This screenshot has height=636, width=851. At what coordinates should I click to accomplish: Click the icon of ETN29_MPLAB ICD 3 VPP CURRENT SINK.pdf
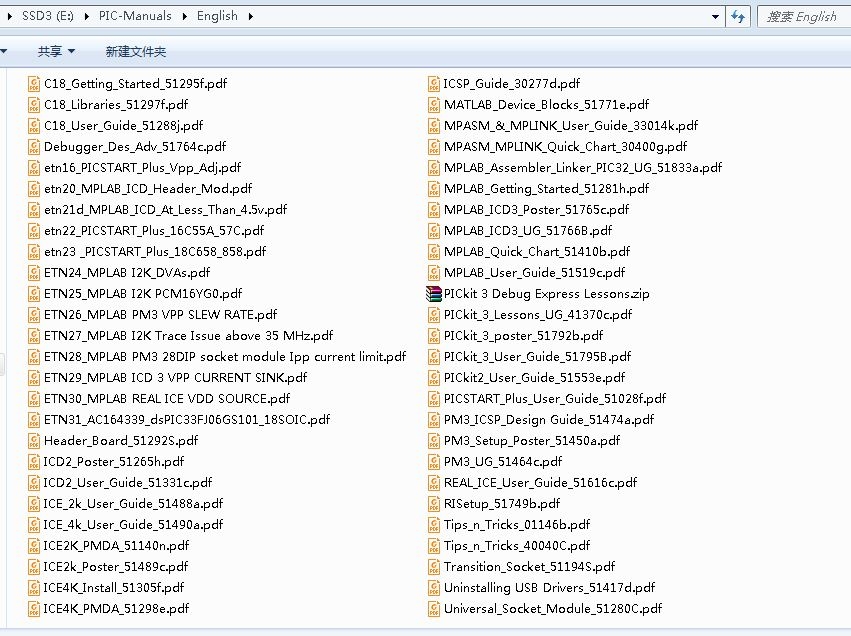(x=34, y=378)
